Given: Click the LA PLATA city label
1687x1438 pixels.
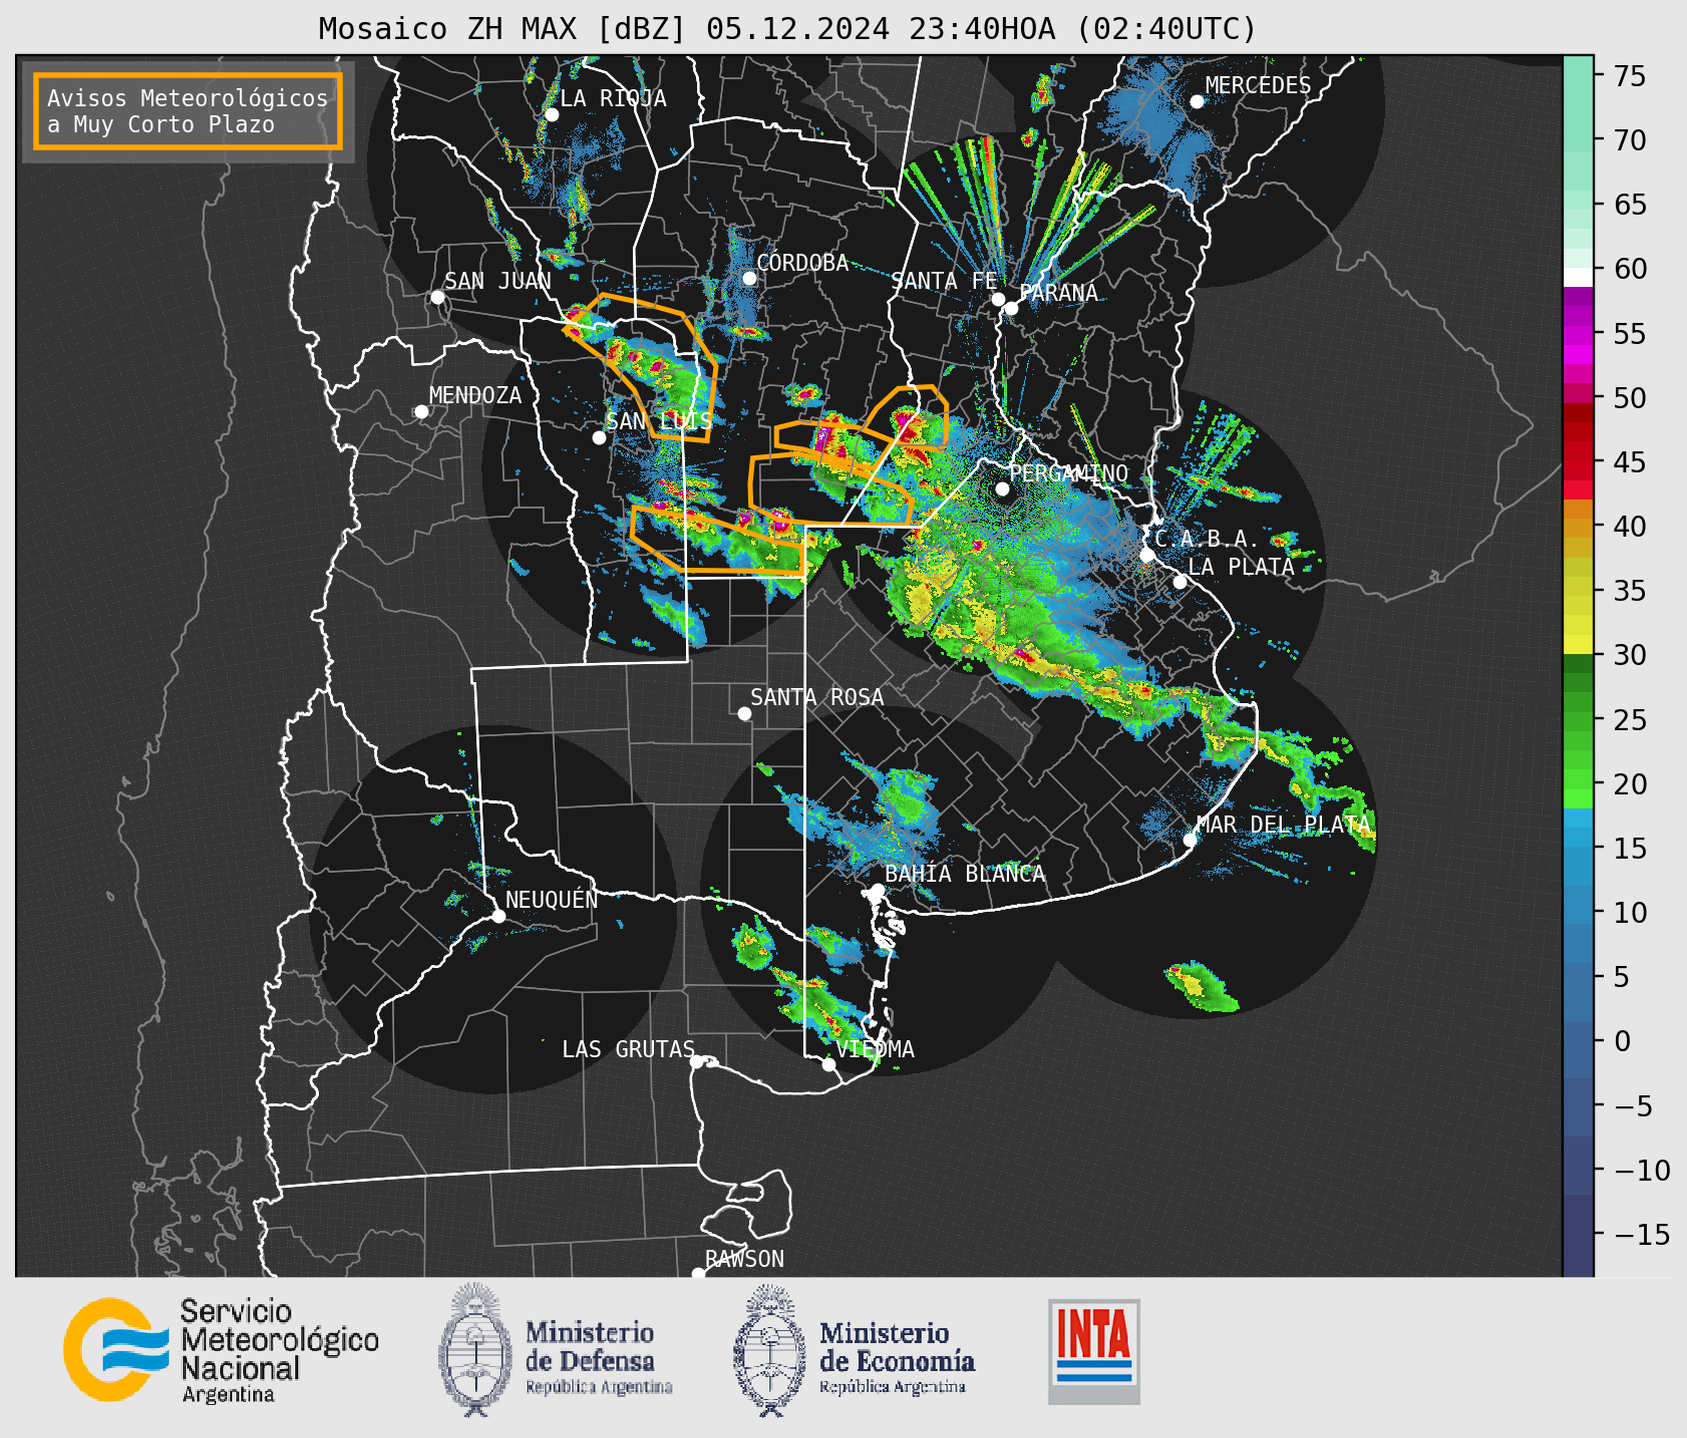Looking at the screenshot, I should point(1241,567).
